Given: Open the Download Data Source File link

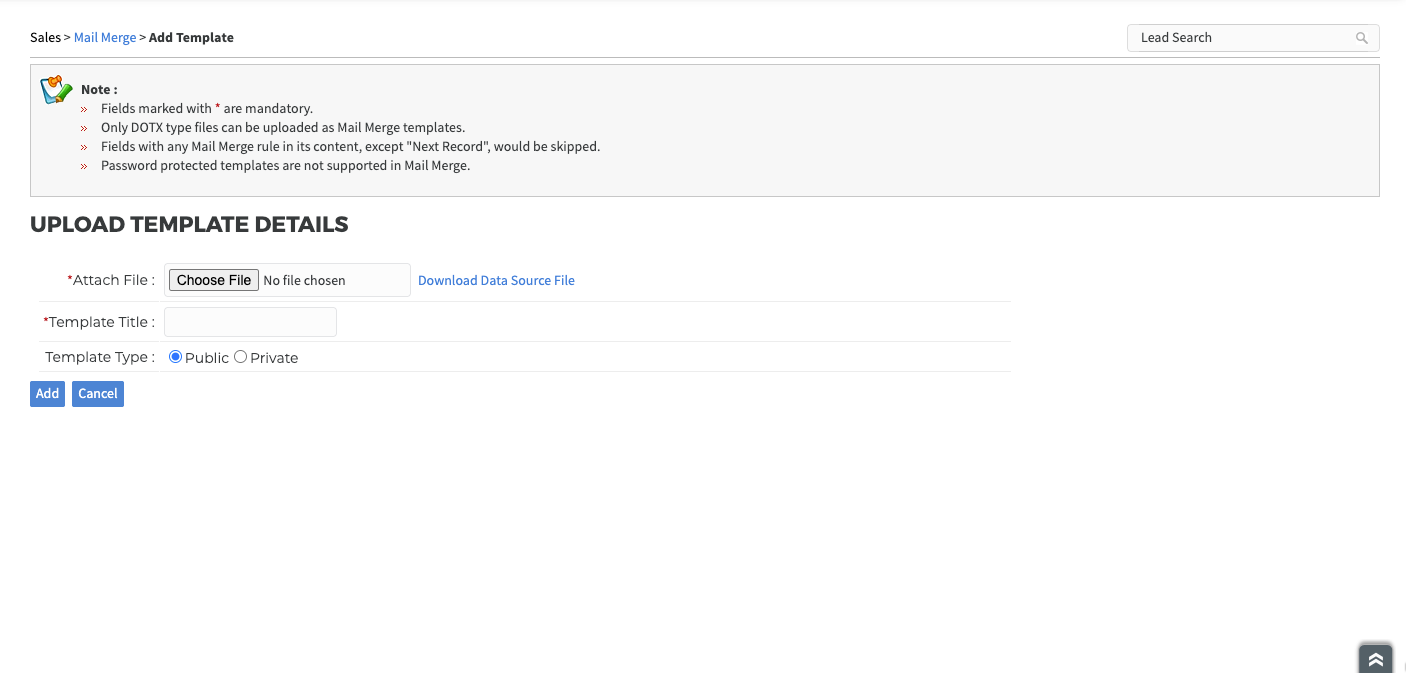Looking at the screenshot, I should click(496, 280).
